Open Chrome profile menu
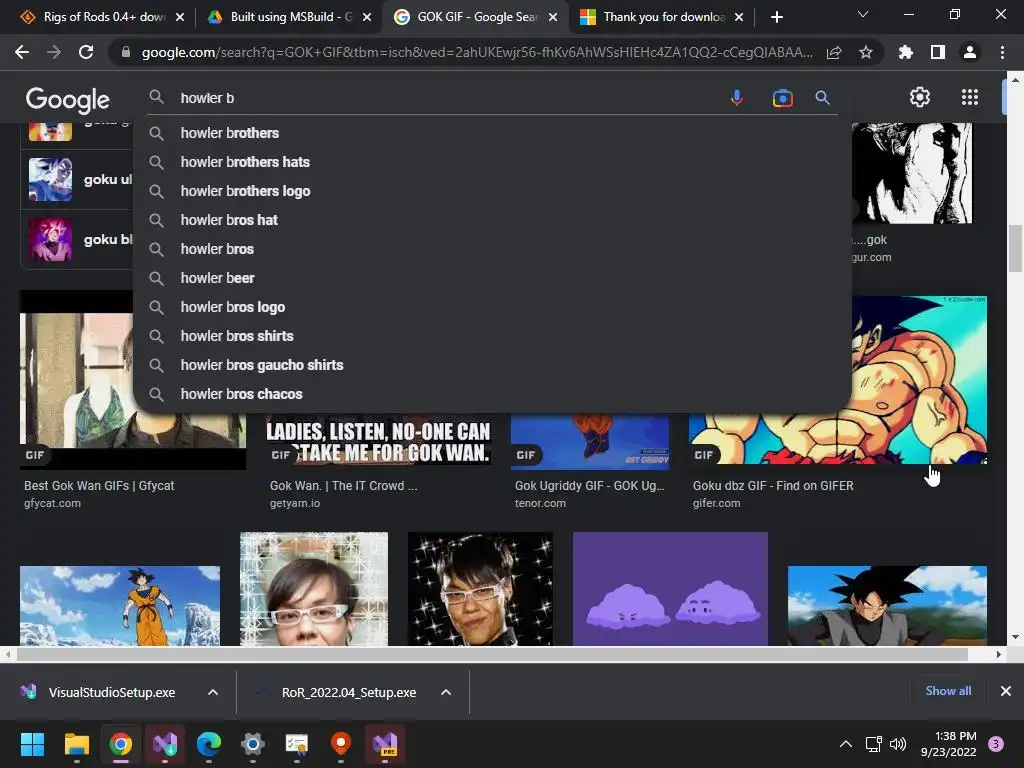This screenshot has height=768, width=1024. point(970,52)
